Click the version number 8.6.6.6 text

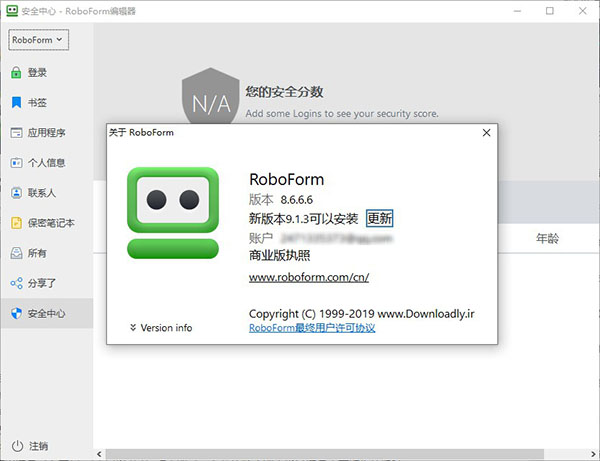point(297,199)
